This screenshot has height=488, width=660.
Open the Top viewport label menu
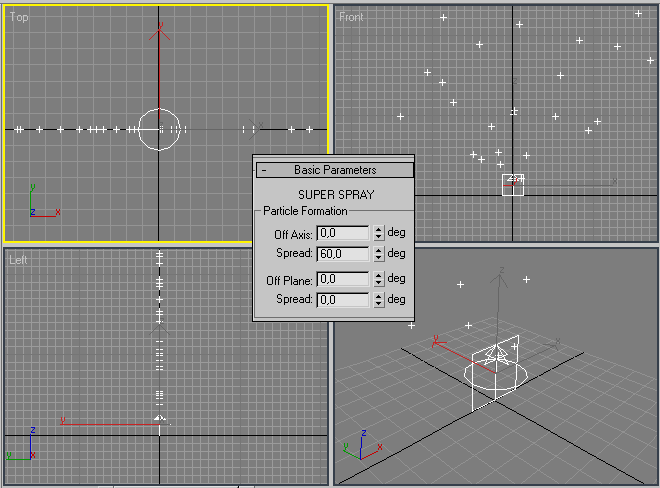pyautogui.click(x=19, y=17)
